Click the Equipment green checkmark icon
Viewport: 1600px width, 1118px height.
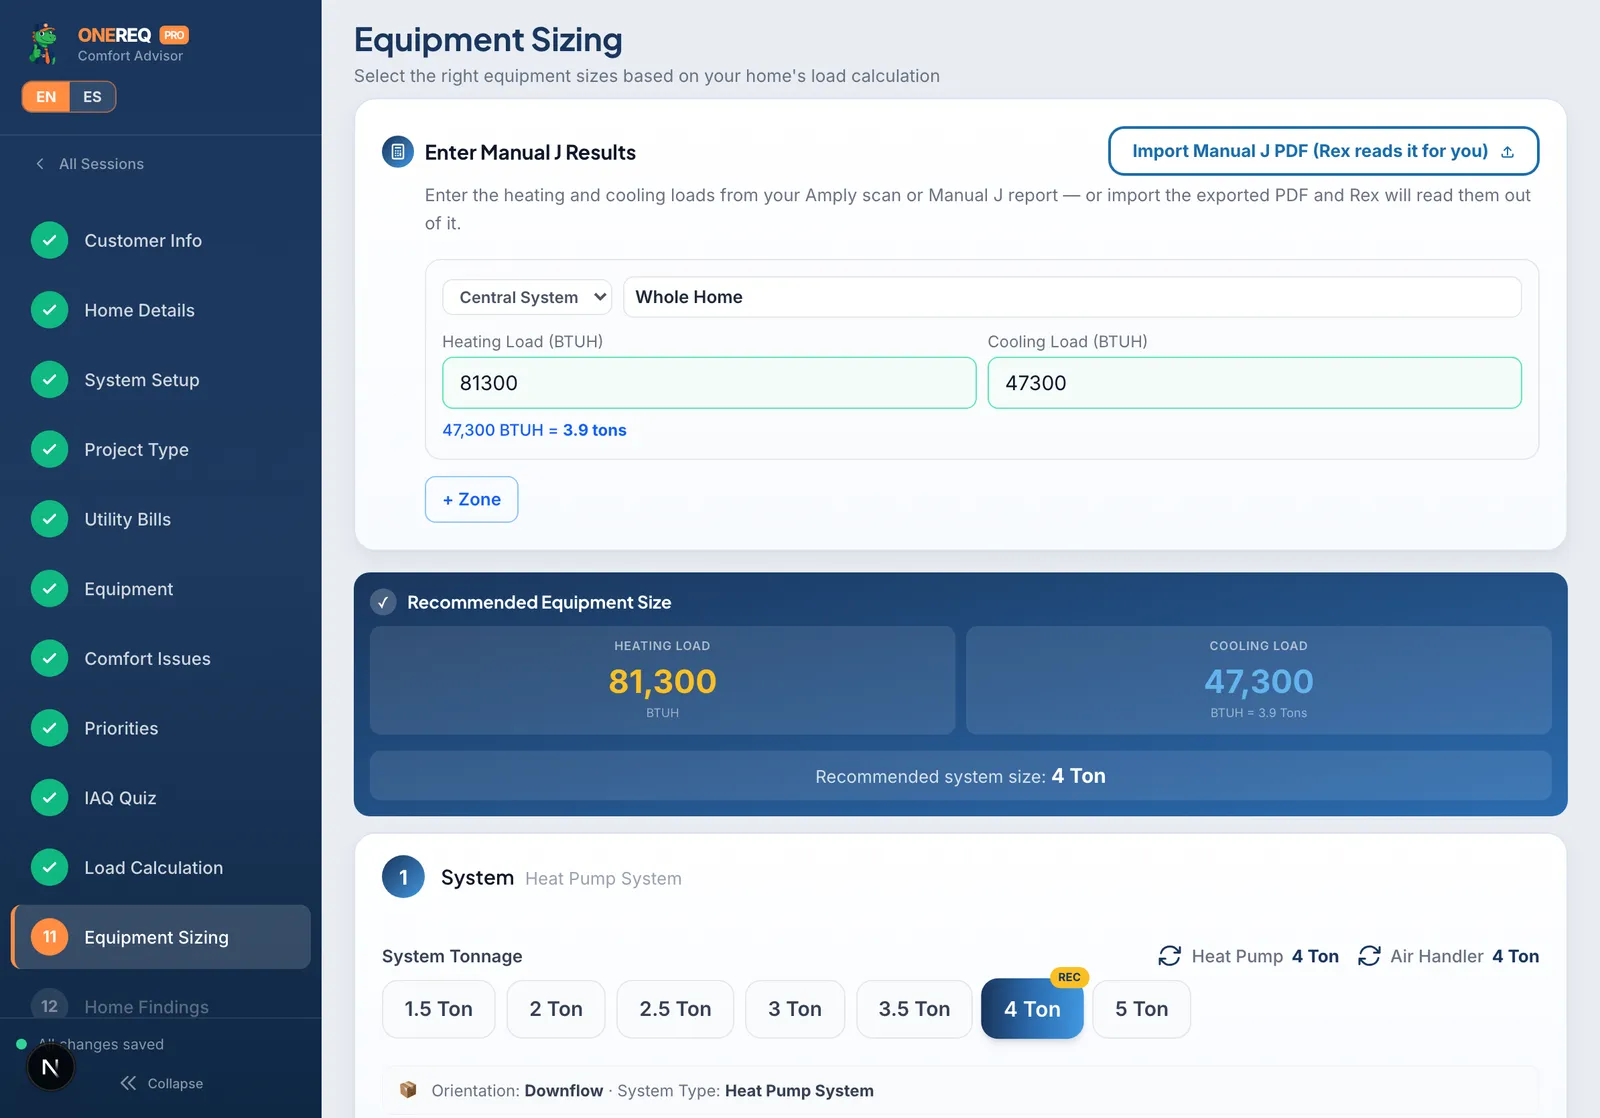coord(50,589)
